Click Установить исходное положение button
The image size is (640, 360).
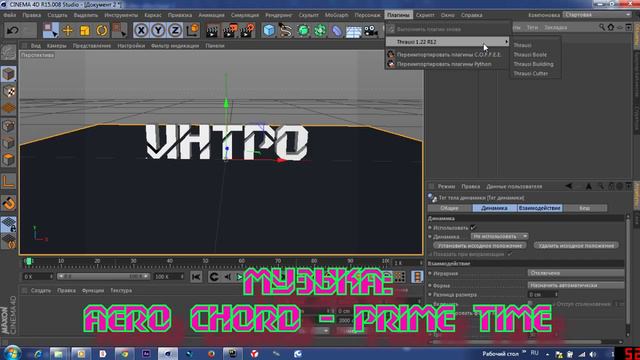click(480, 246)
